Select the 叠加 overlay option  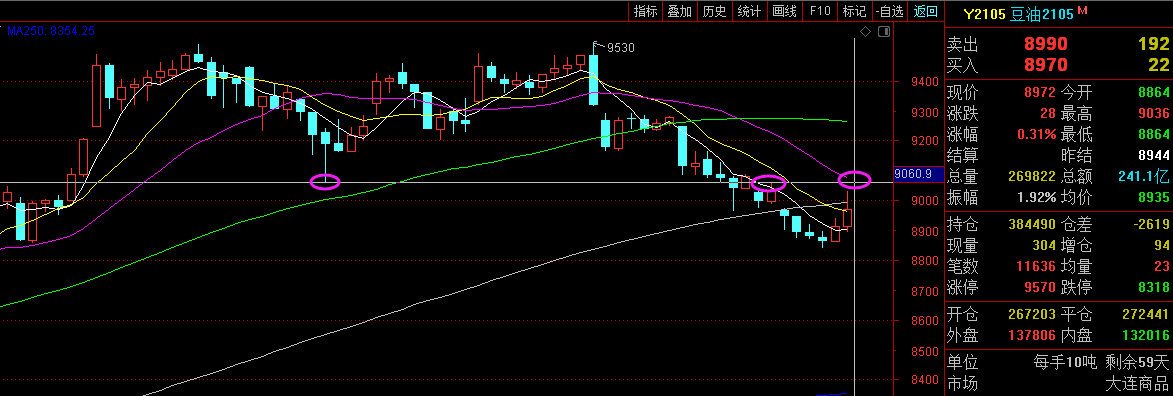pyautogui.click(x=679, y=11)
